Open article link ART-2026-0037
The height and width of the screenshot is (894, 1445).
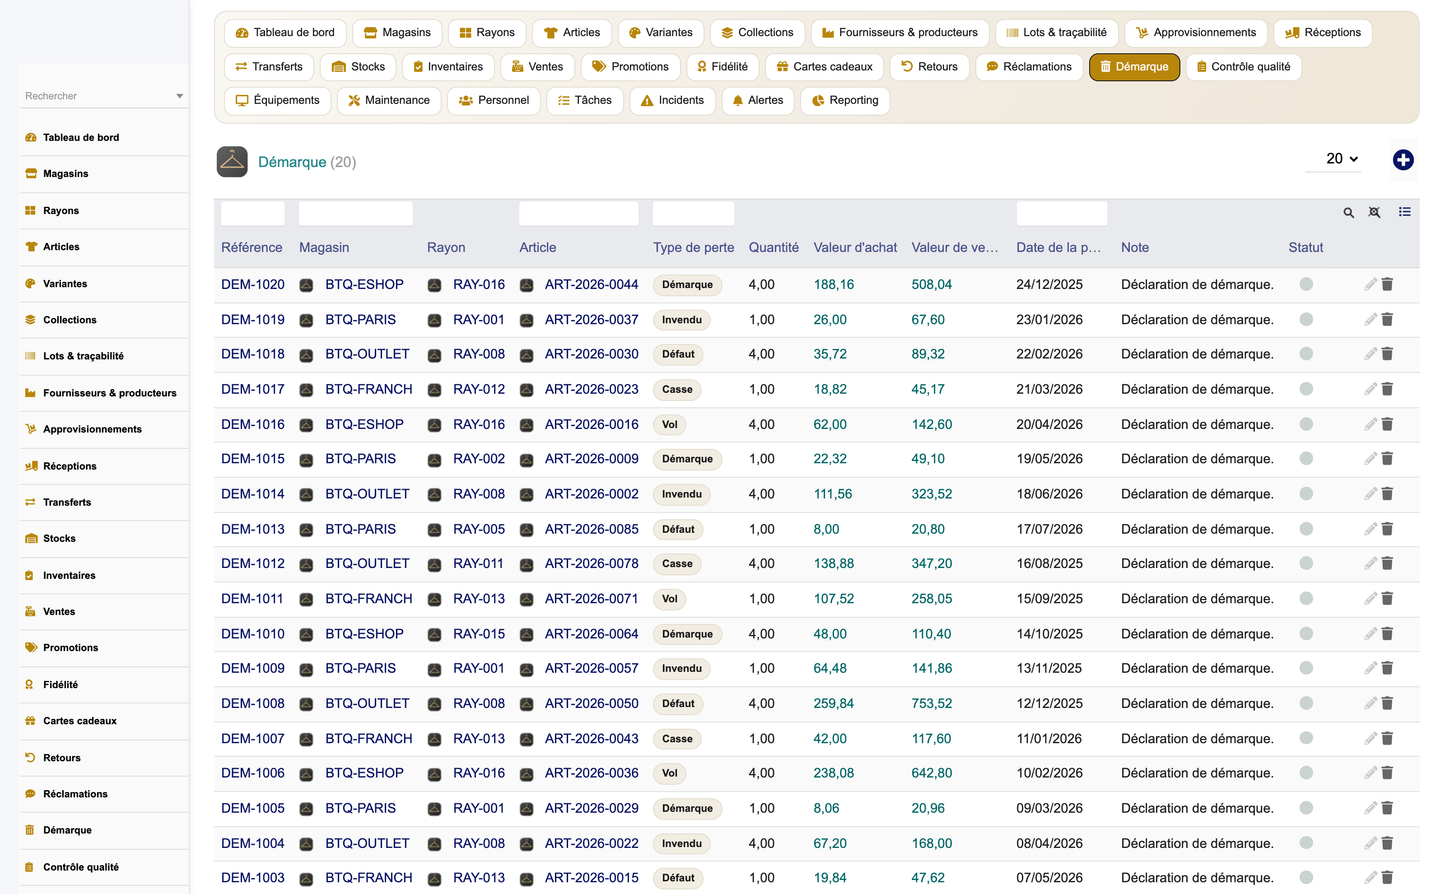point(592,320)
